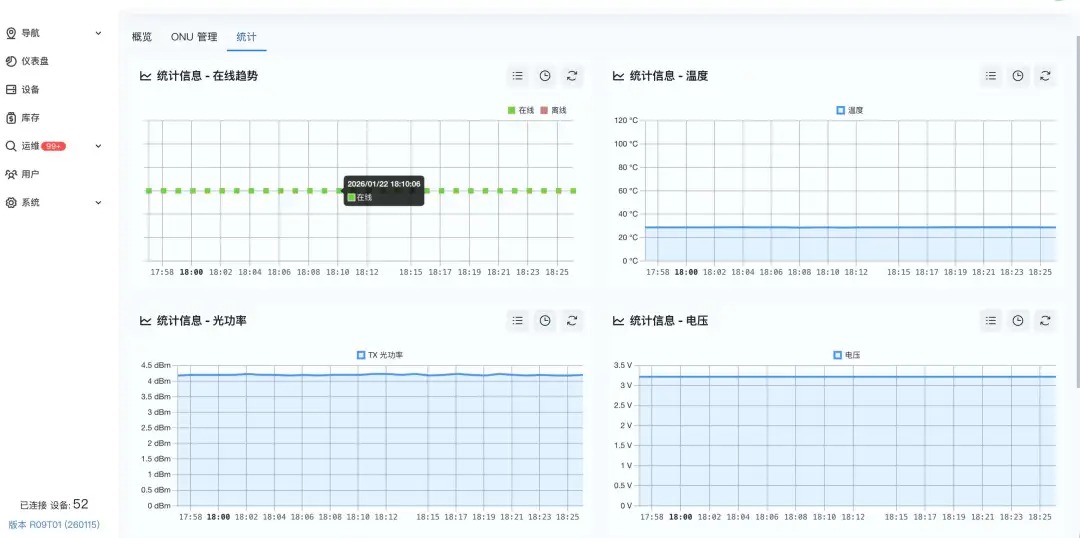Switch to the 概览 tab
1080x538 pixels.
(x=142, y=37)
